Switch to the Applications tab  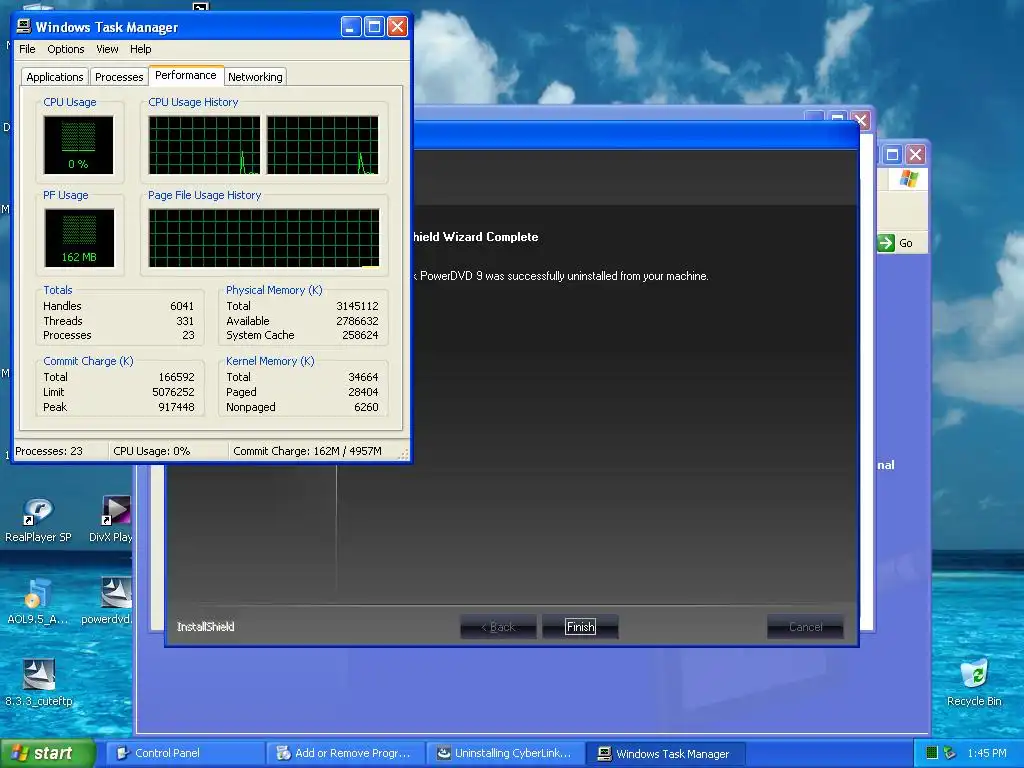[x=55, y=77]
